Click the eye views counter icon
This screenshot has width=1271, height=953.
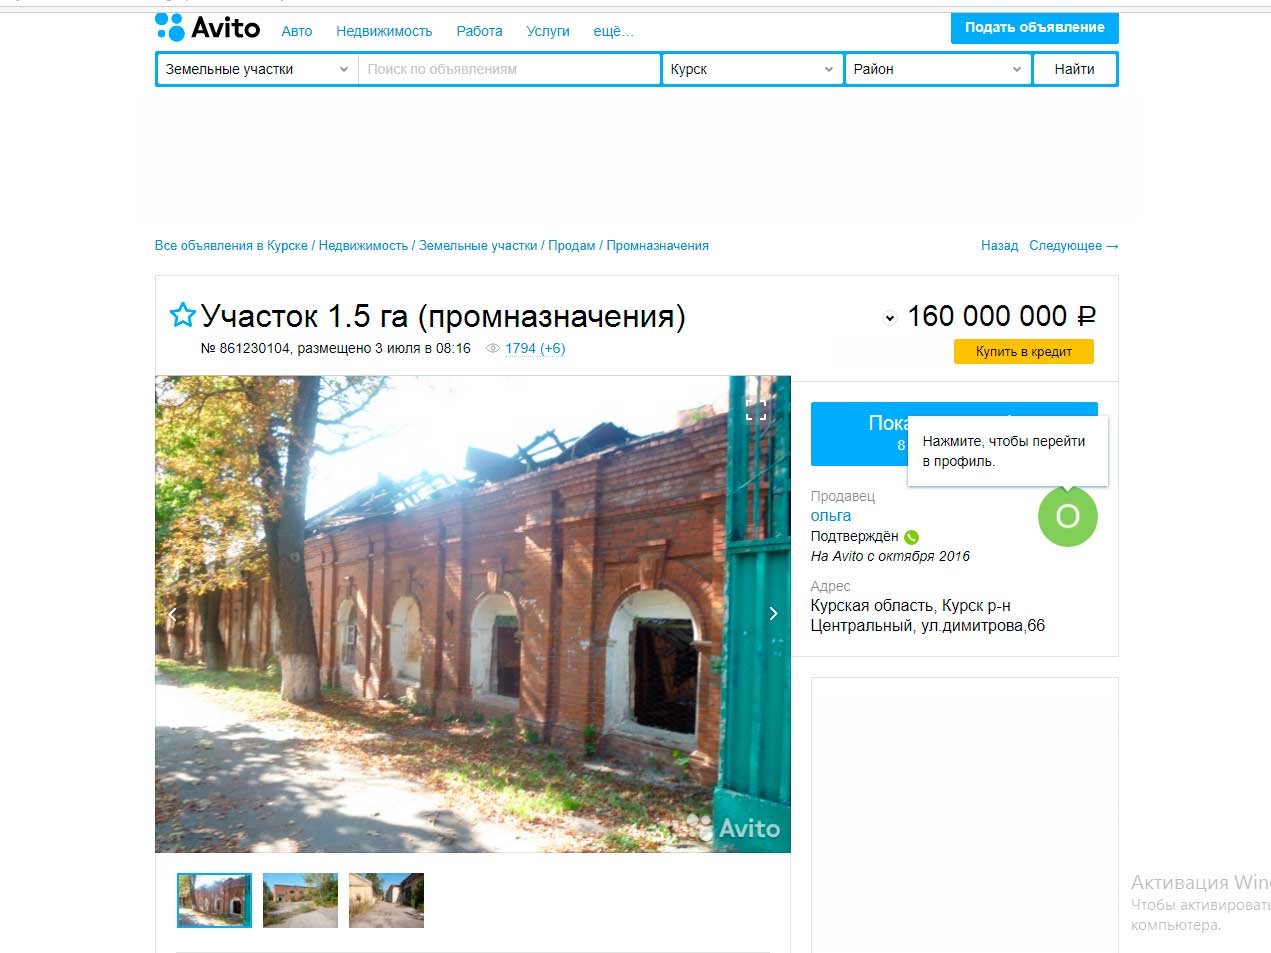tap(492, 348)
